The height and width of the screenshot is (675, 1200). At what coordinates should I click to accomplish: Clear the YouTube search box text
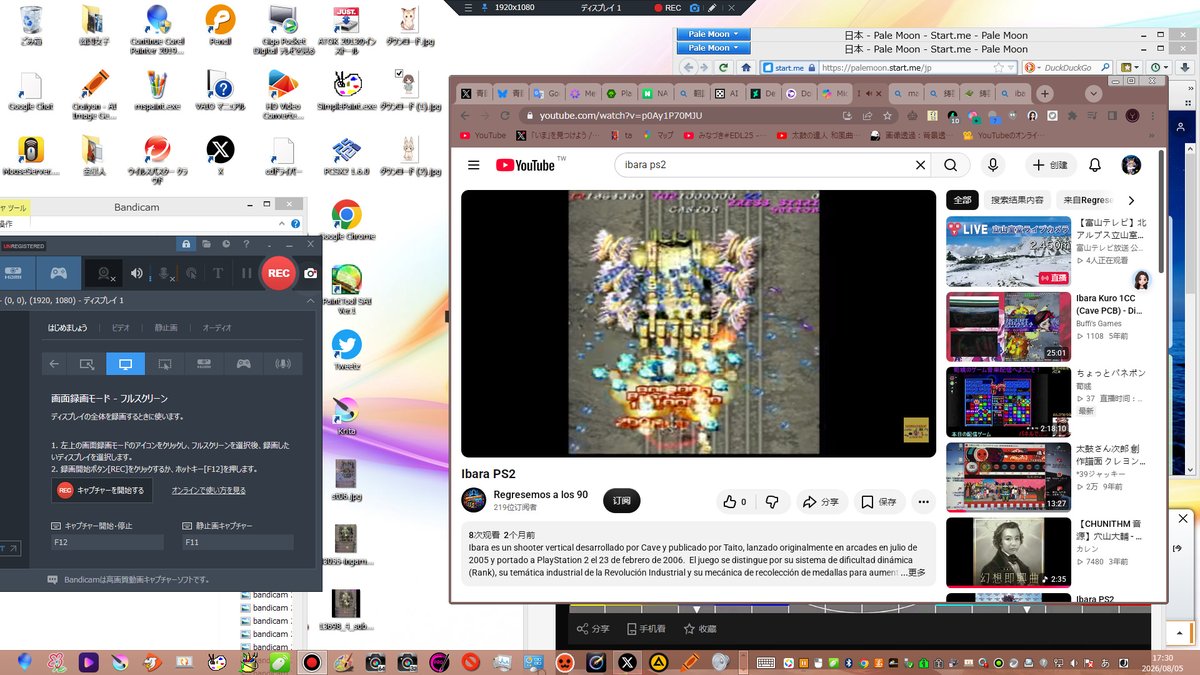[920, 165]
